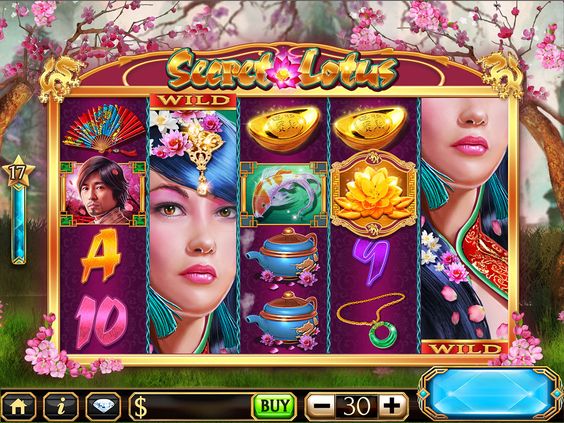Click the dollar balance display

pyautogui.click(x=191, y=406)
